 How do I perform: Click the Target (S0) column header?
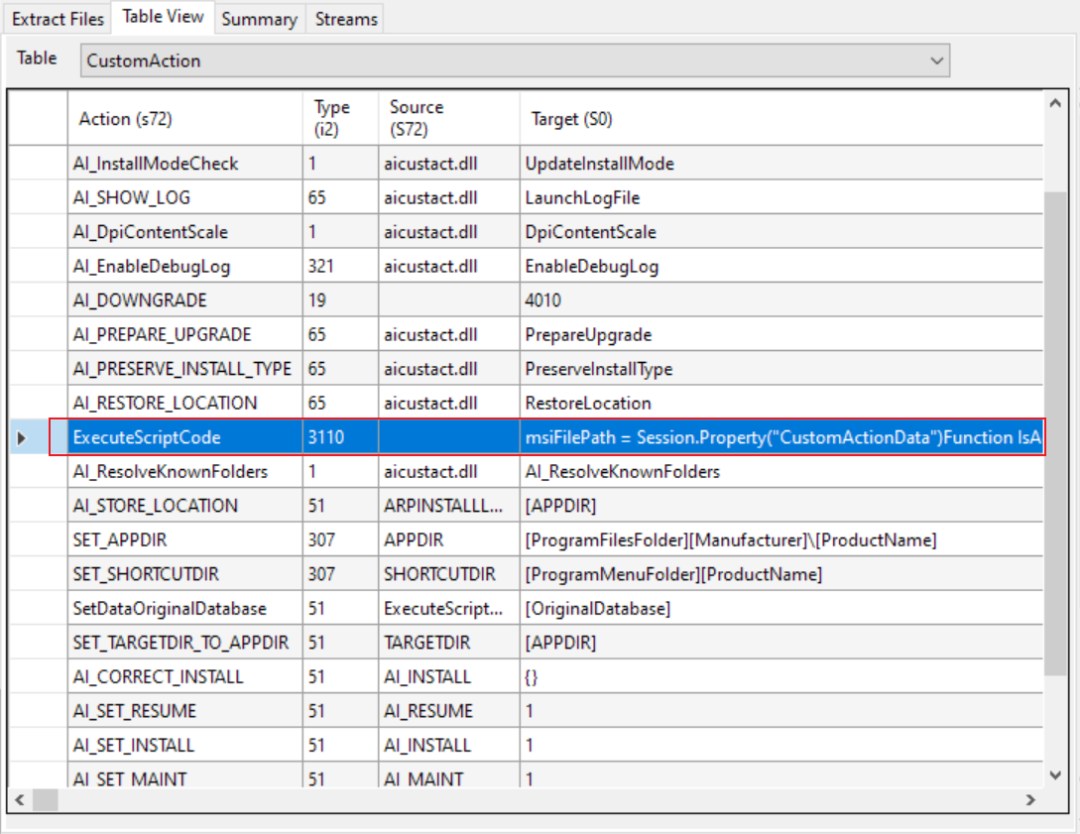[x=781, y=118]
